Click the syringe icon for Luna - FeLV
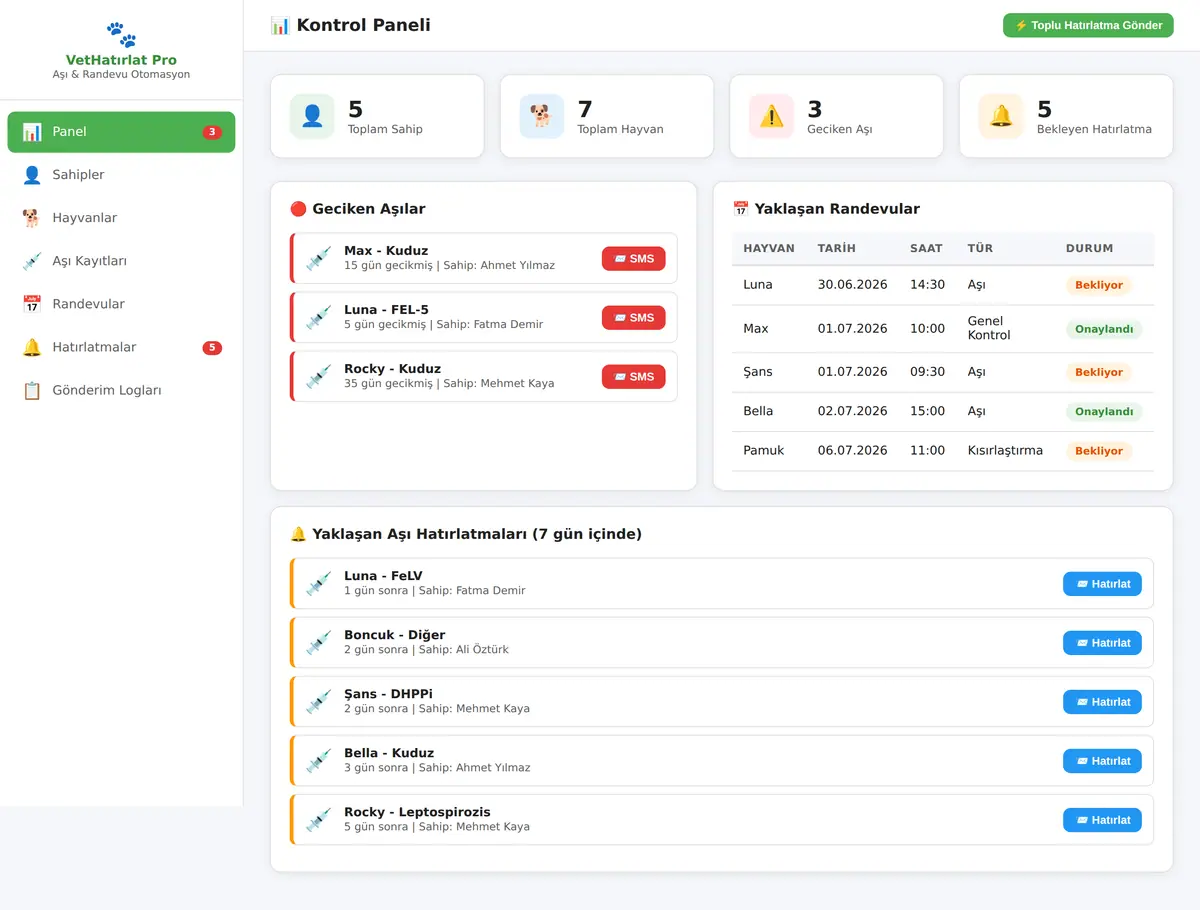1200x910 pixels. tap(318, 583)
